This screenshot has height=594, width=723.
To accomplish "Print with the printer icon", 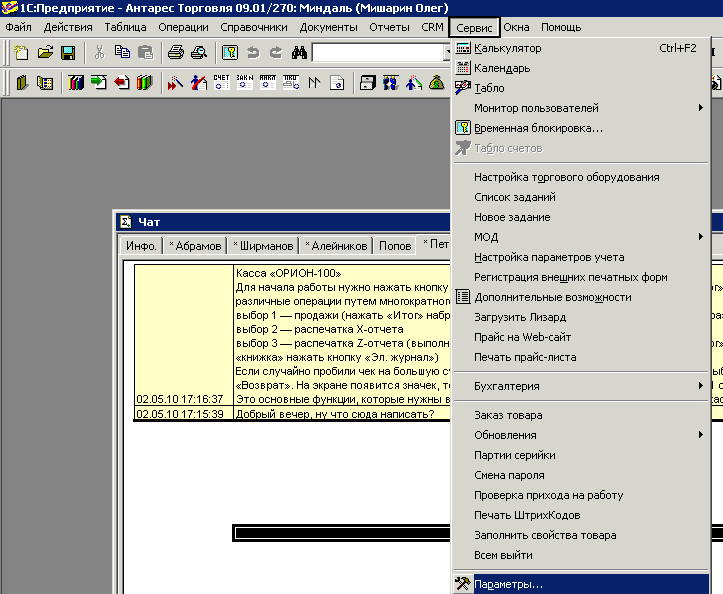I will (x=176, y=53).
